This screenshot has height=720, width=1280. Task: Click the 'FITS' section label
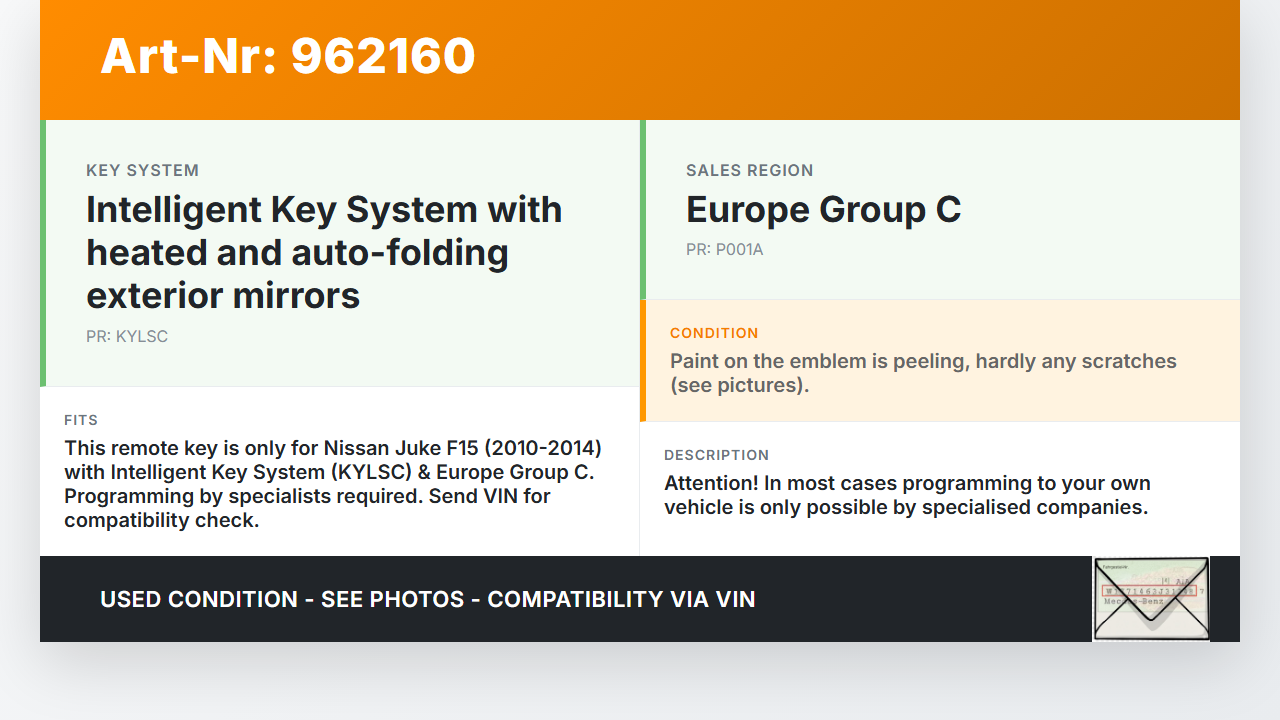(x=81, y=420)
